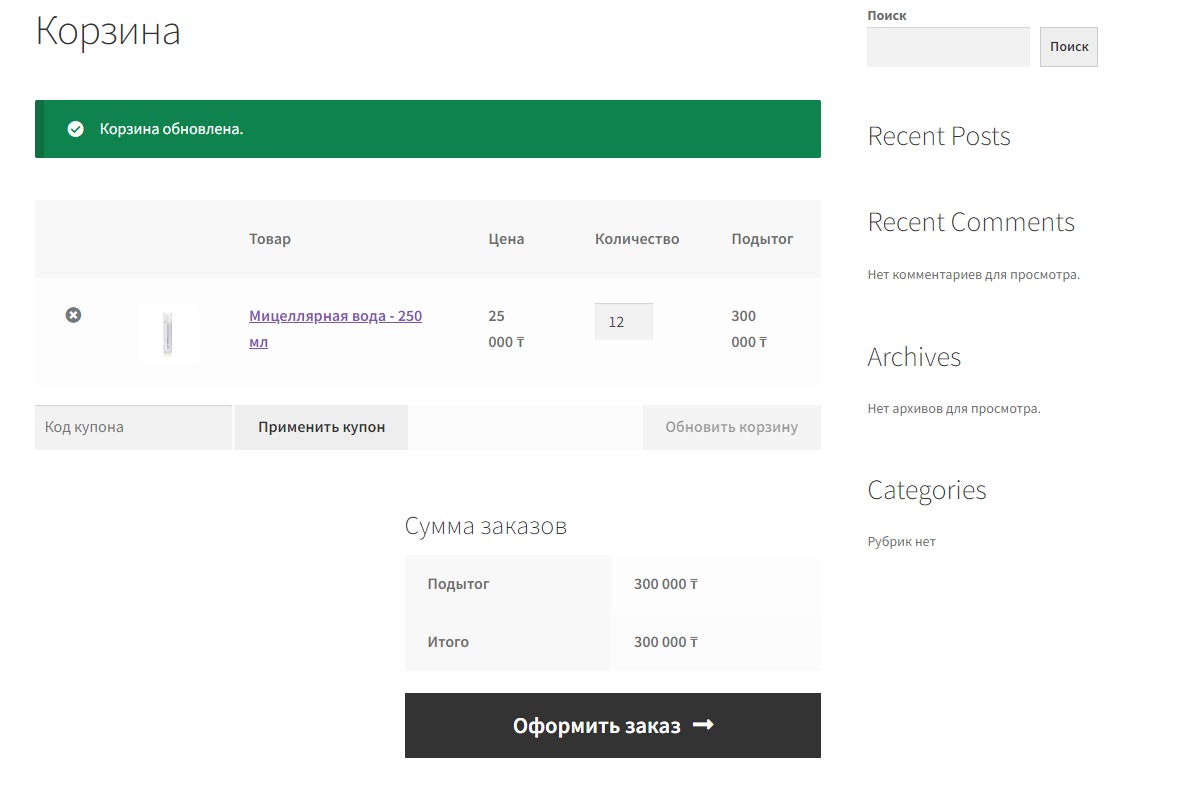Screen dimensions: 1194x786
Task: Click the Товар column header
Action: (270, 239)
